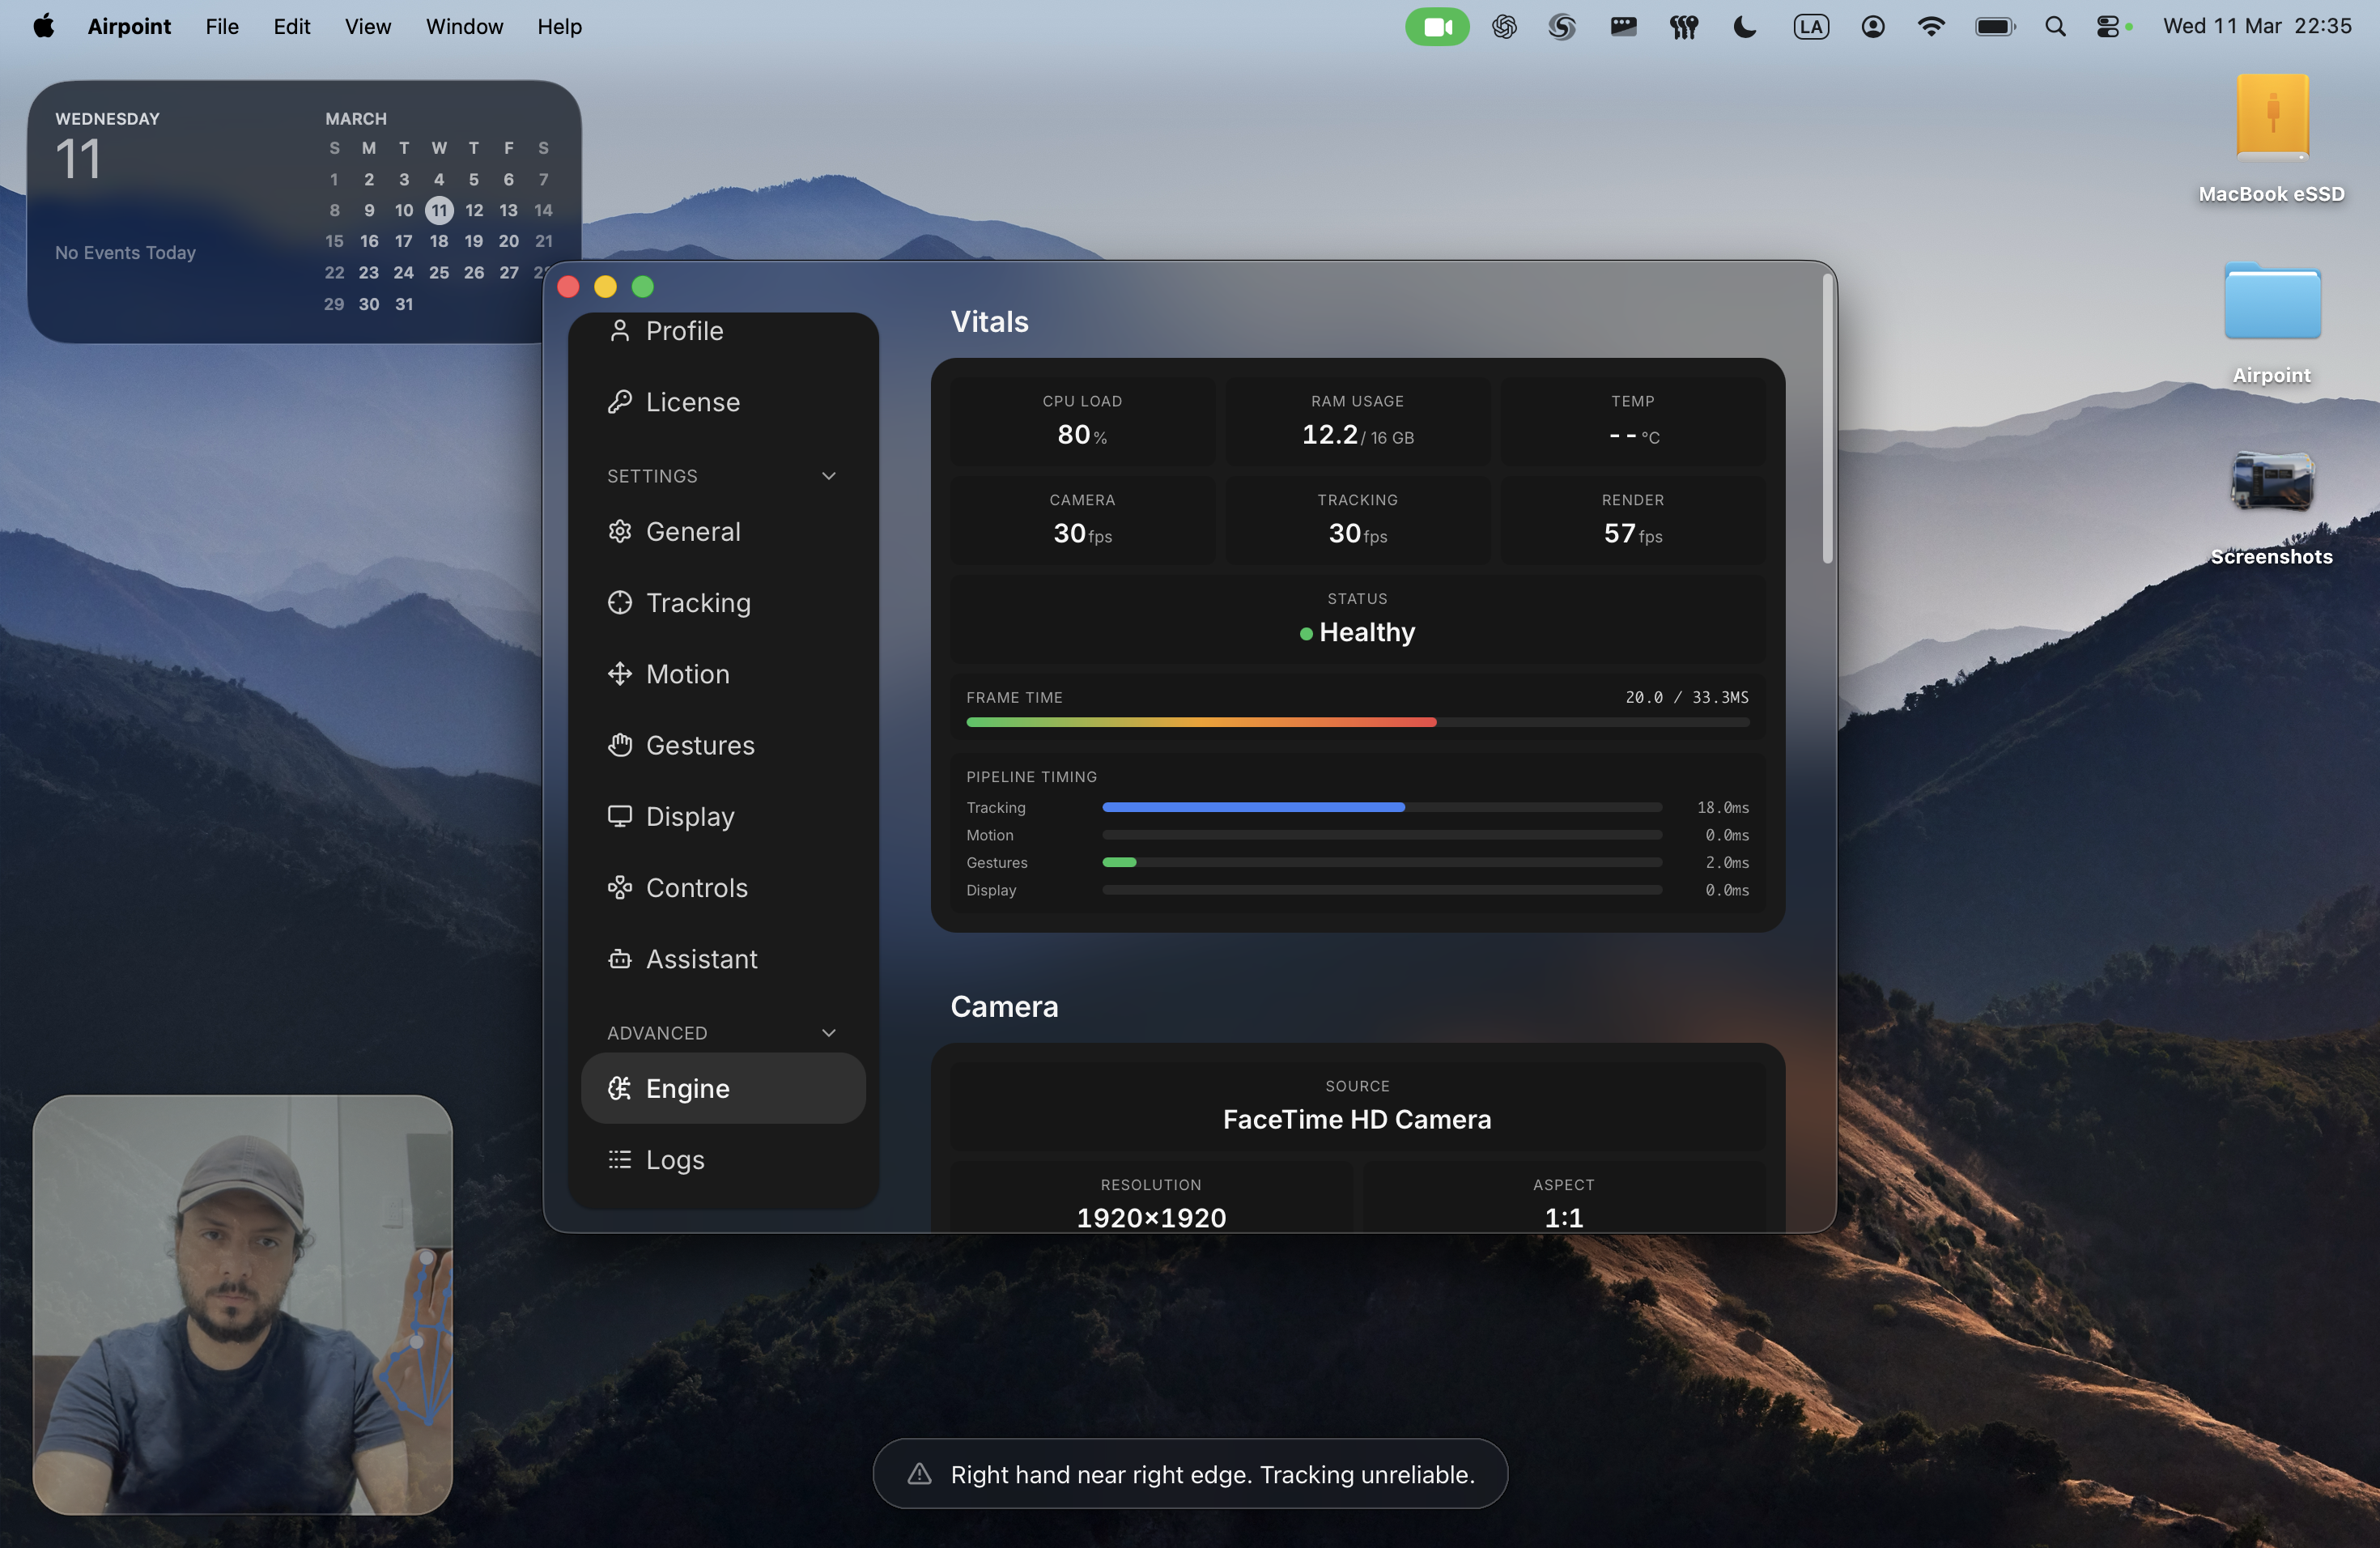Open License settings via the key icon
2380x1548 pixels.
click(619, 401)
